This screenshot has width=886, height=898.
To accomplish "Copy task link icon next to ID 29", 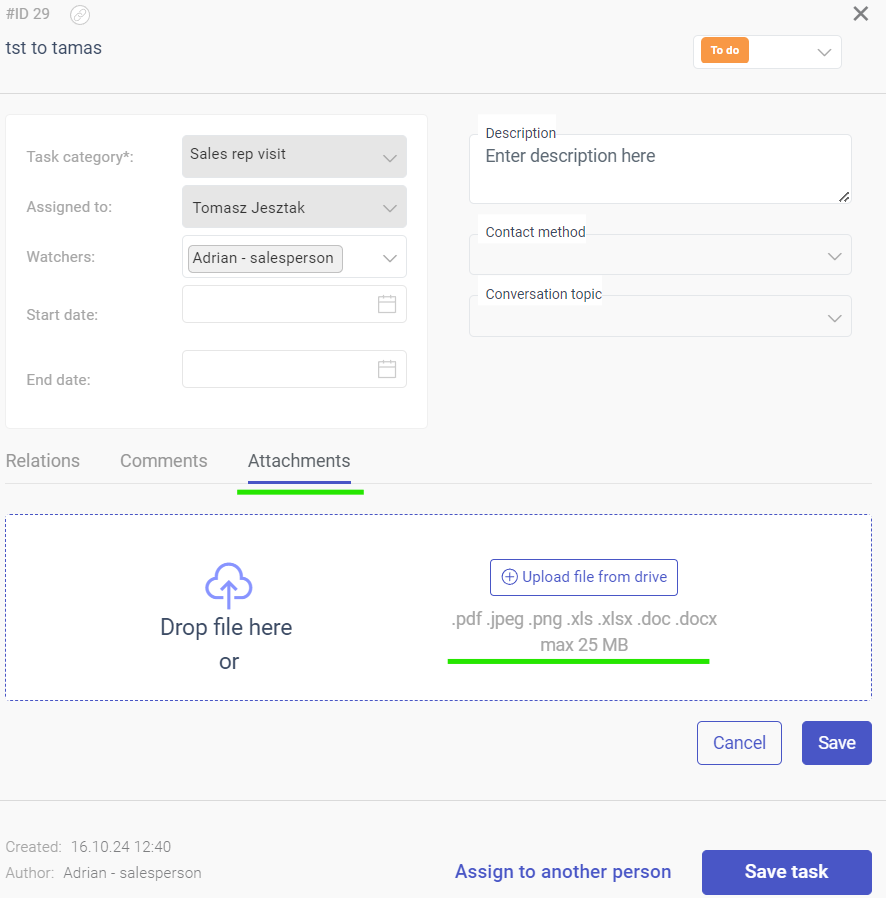I will coord(80,15).
